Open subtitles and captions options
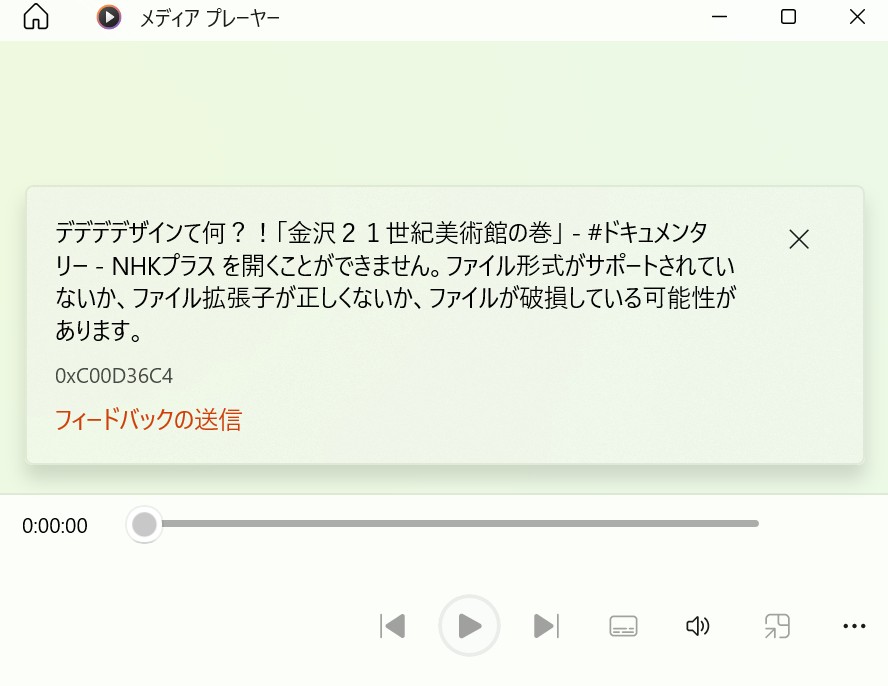Screen dimensions: 888x686 coord(623,626)
